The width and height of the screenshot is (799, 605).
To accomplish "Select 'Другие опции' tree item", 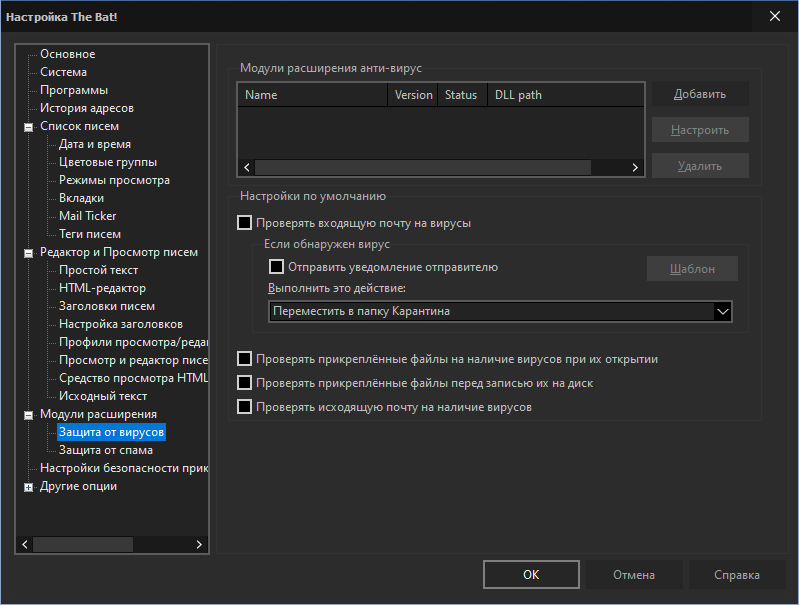I will [x=78, y=486].
